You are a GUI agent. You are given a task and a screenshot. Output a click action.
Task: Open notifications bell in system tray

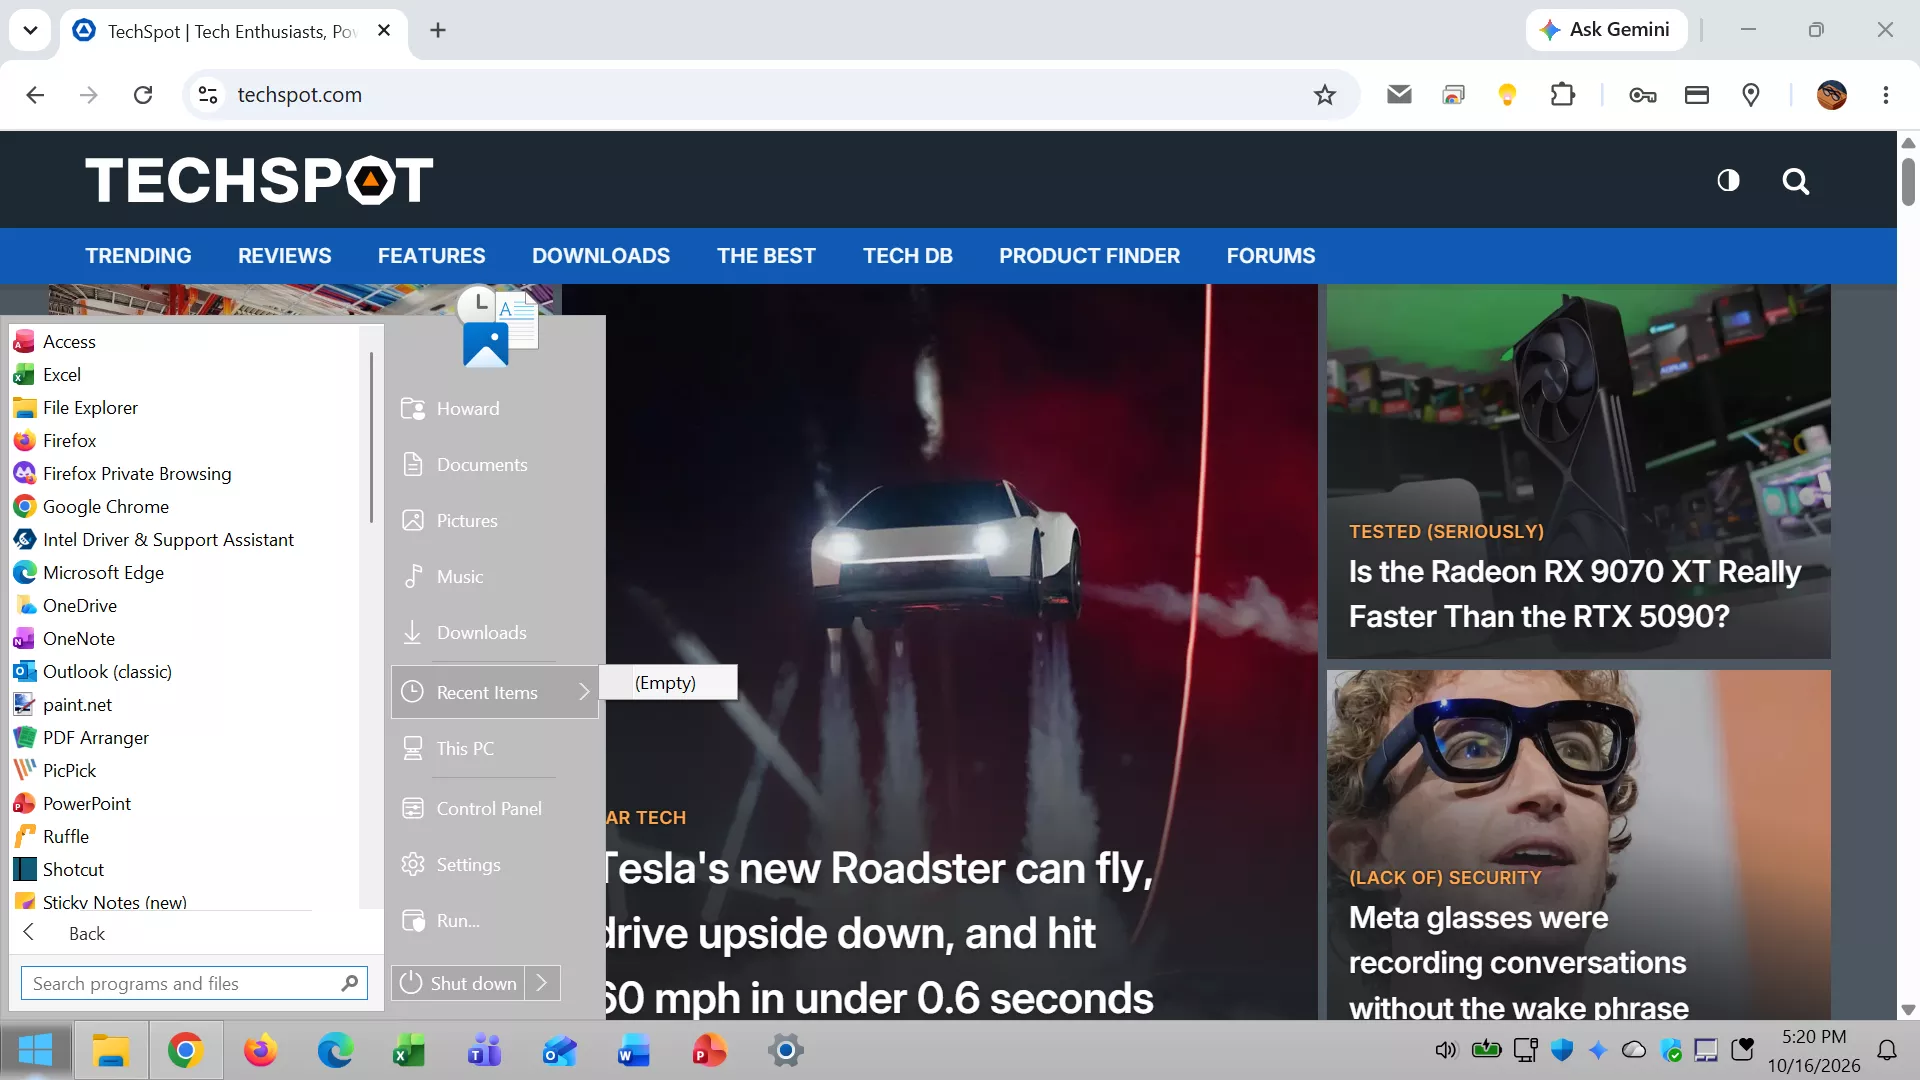click(x=1887, y=1050)
